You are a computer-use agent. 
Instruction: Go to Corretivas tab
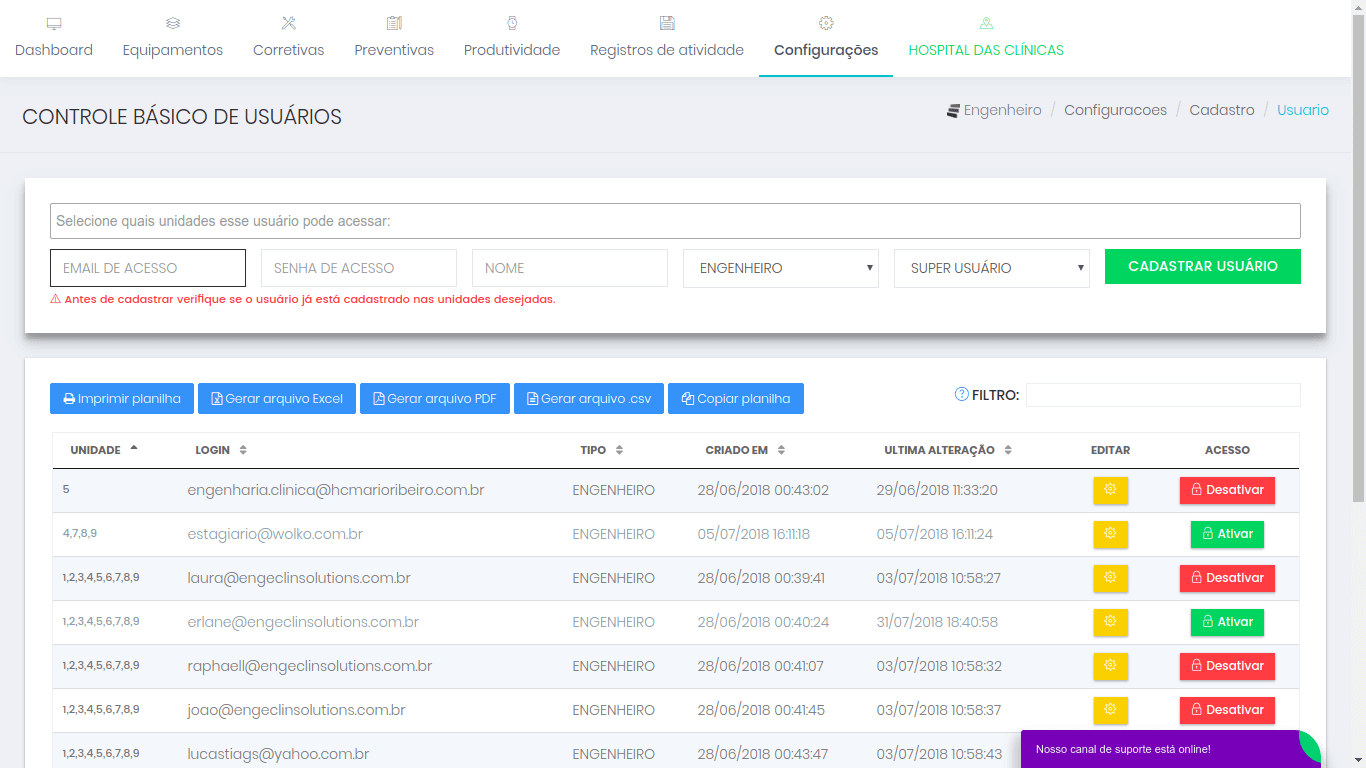pos(288,38)
